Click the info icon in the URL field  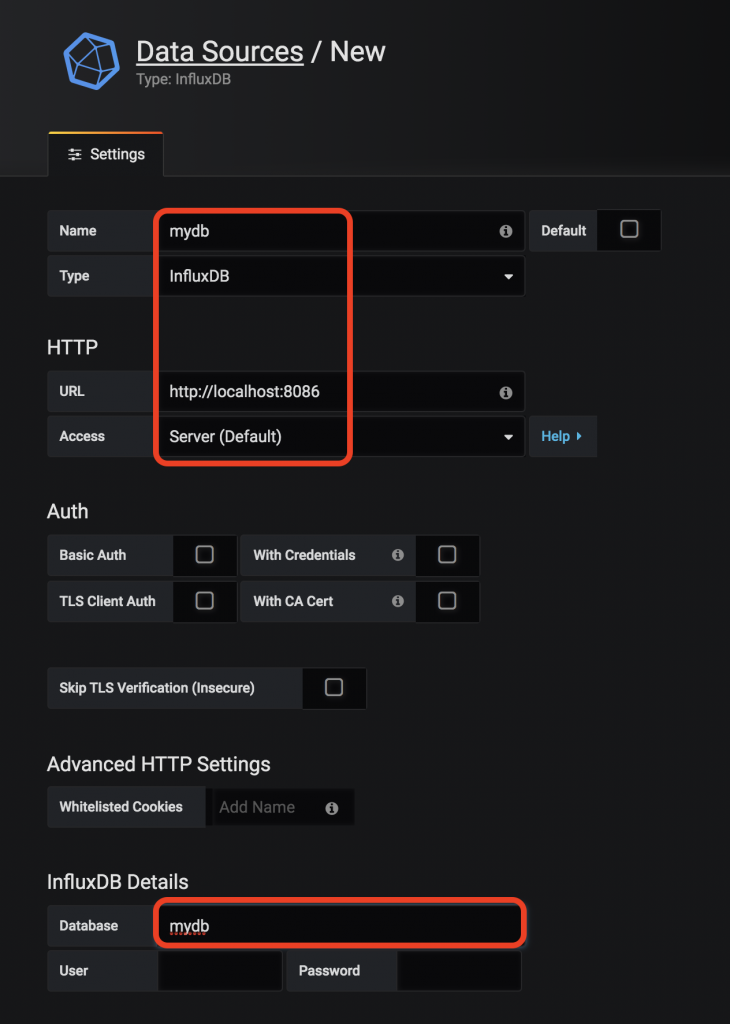505,392
